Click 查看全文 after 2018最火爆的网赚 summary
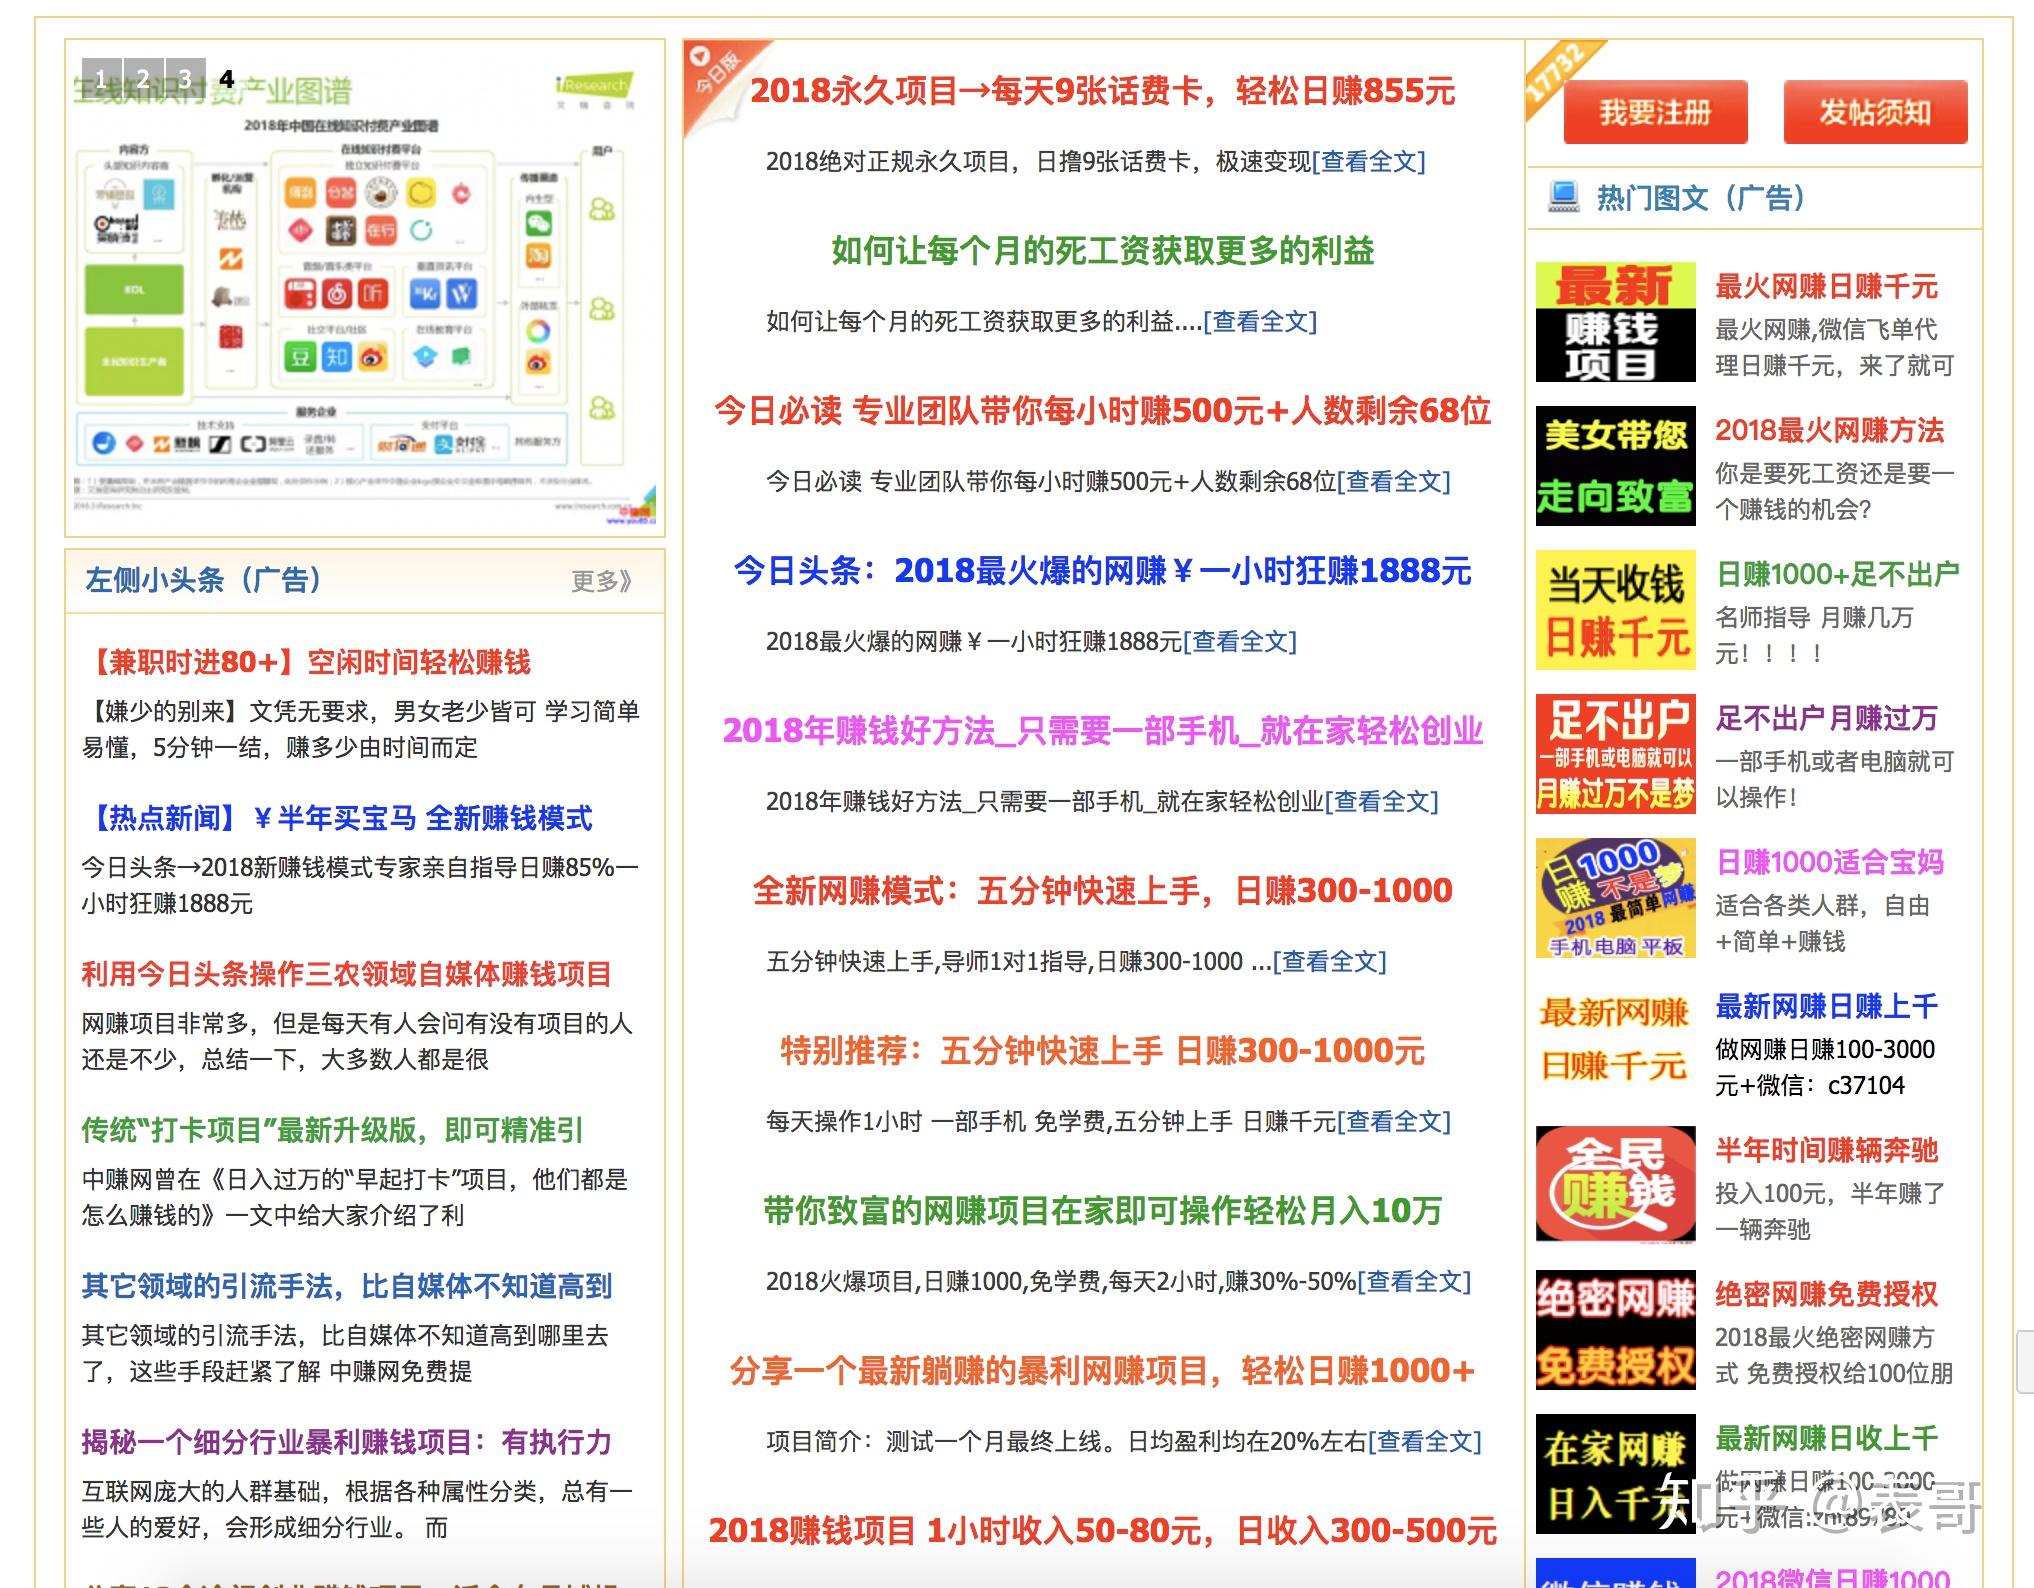Viewport: 2034px width, 1588px height. tap(1240, 642)
